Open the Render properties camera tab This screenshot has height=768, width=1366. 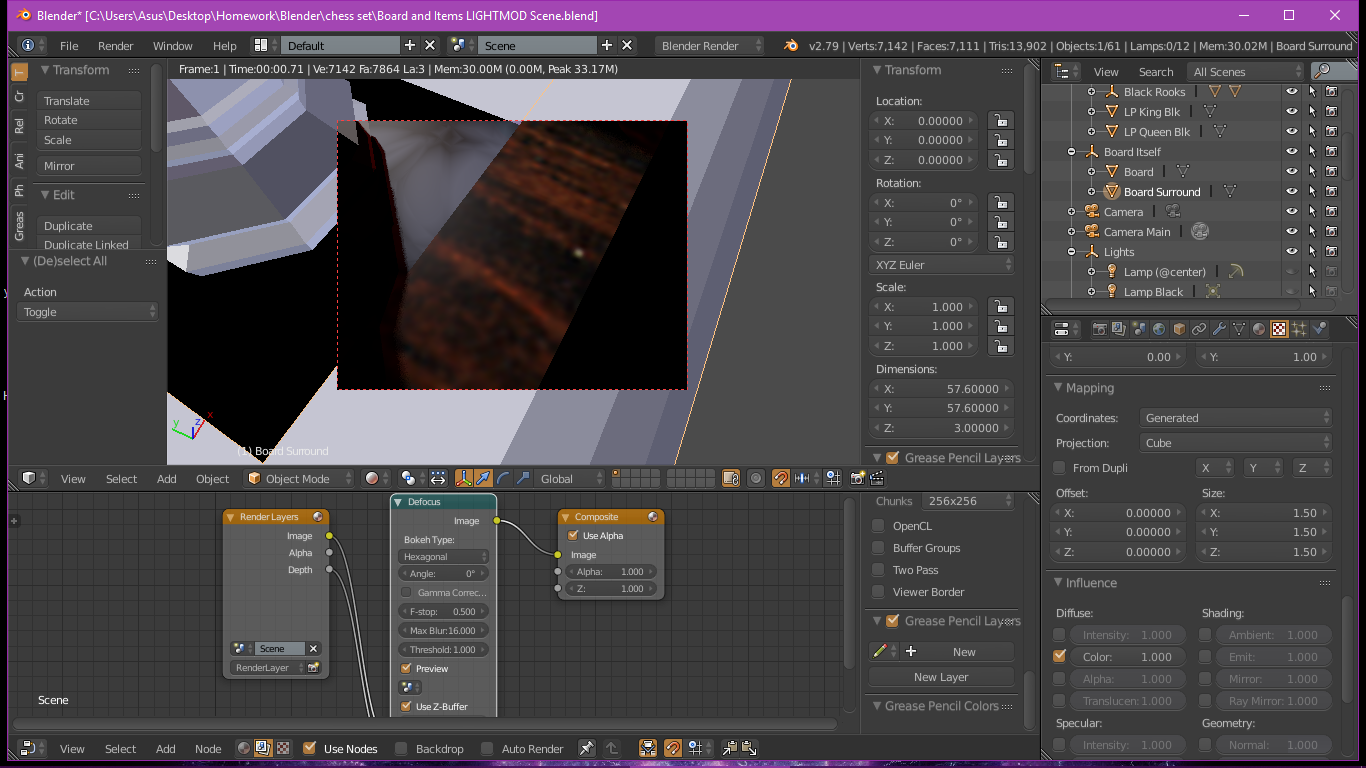1100,329
